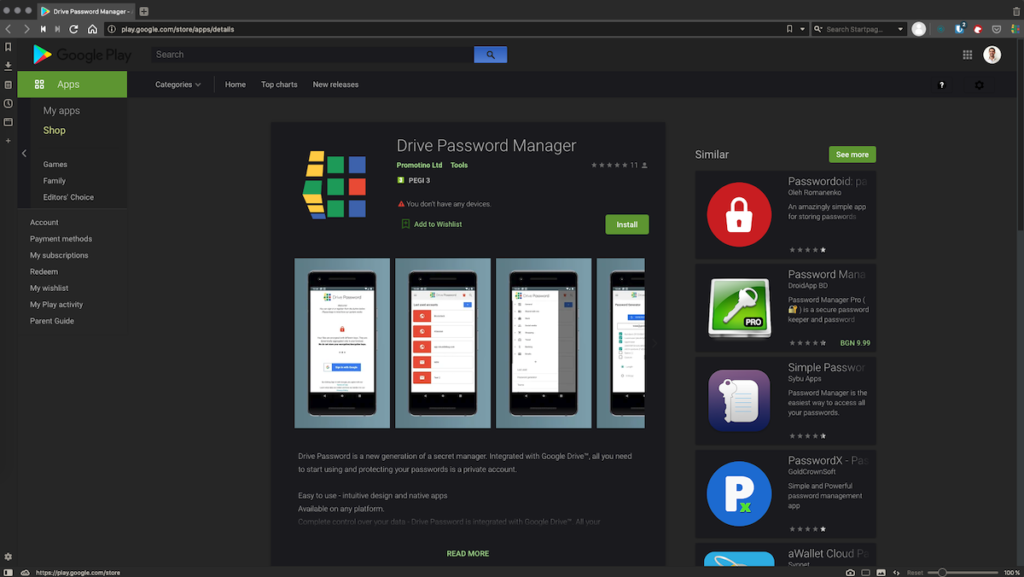Image resolution: width=1024 pixels, height=577 pixels.
Task: Open Bookmarks panel in side bar
Action: point(8,47)
